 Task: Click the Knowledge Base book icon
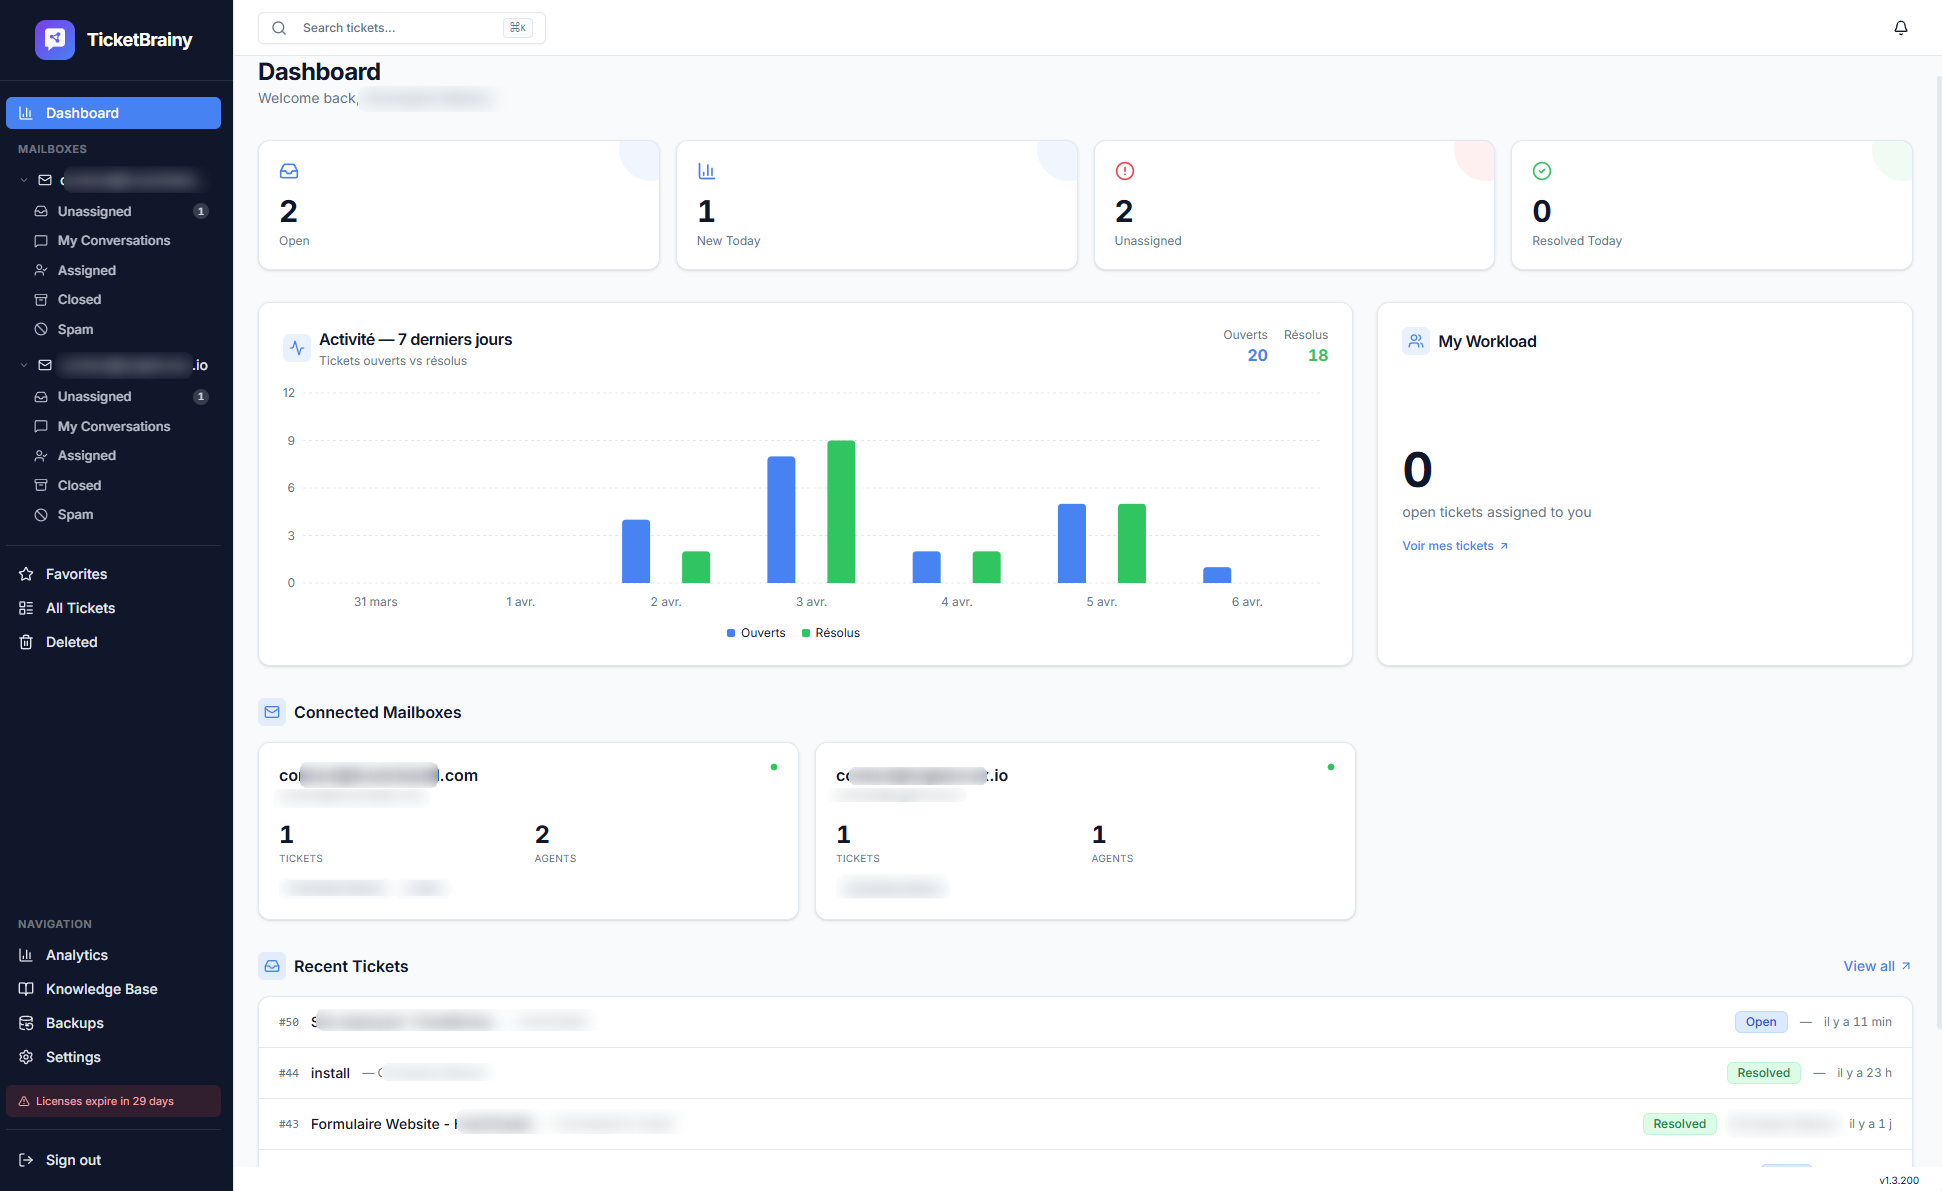pos(27,989)
